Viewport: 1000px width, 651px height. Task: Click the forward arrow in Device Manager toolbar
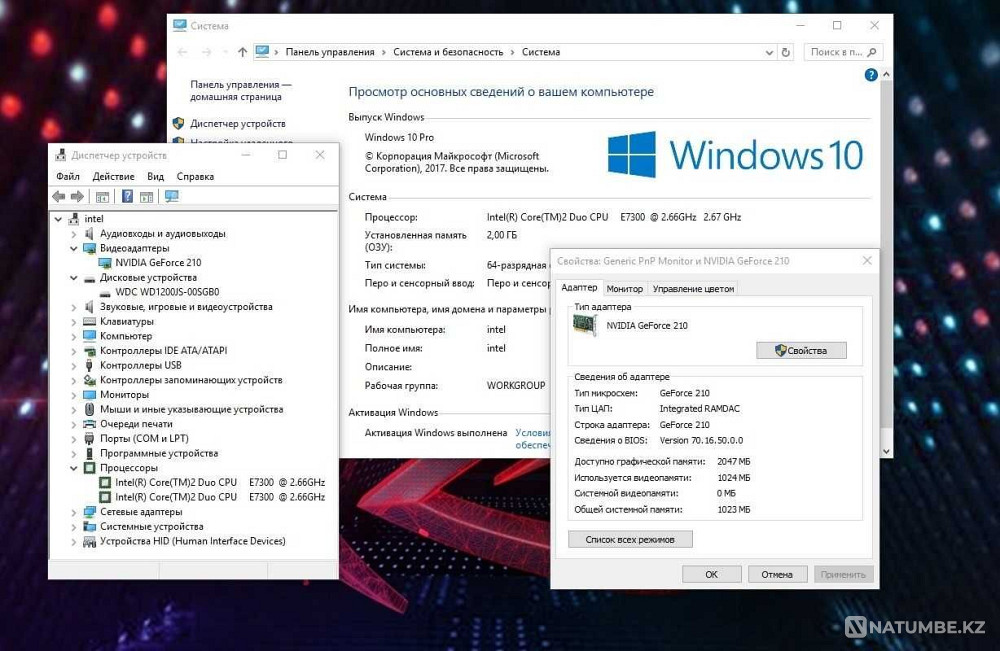(x=76, y=196)
